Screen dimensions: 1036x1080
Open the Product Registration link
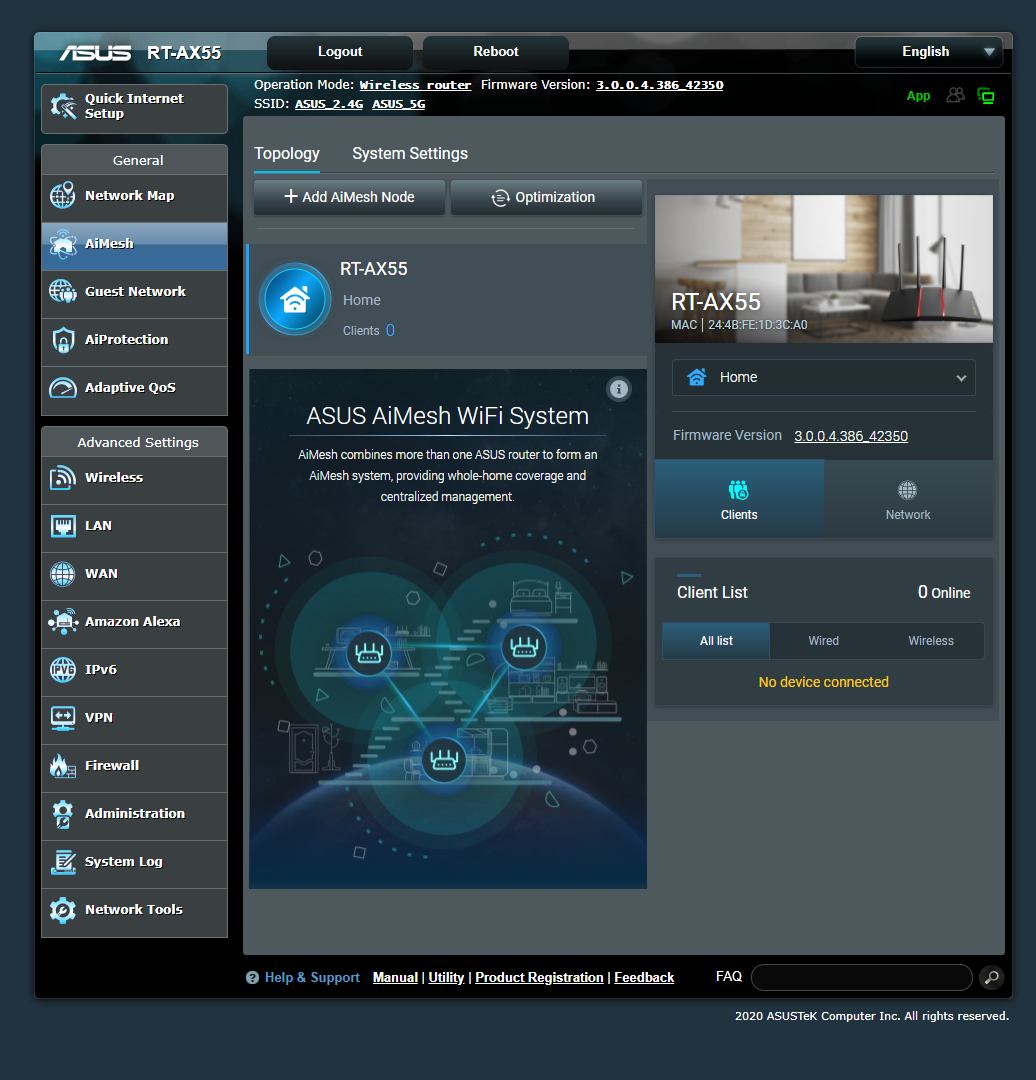tap(539, 977)
